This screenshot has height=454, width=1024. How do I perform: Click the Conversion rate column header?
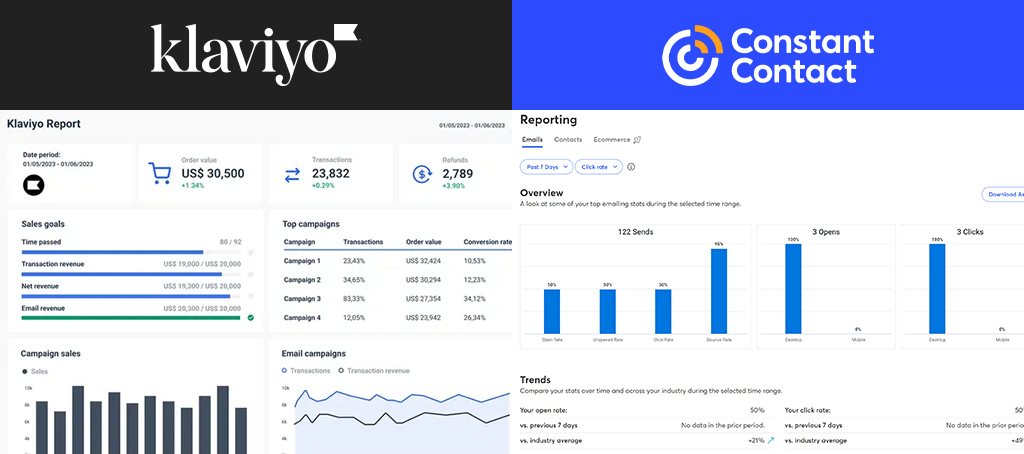pos(487,242)
